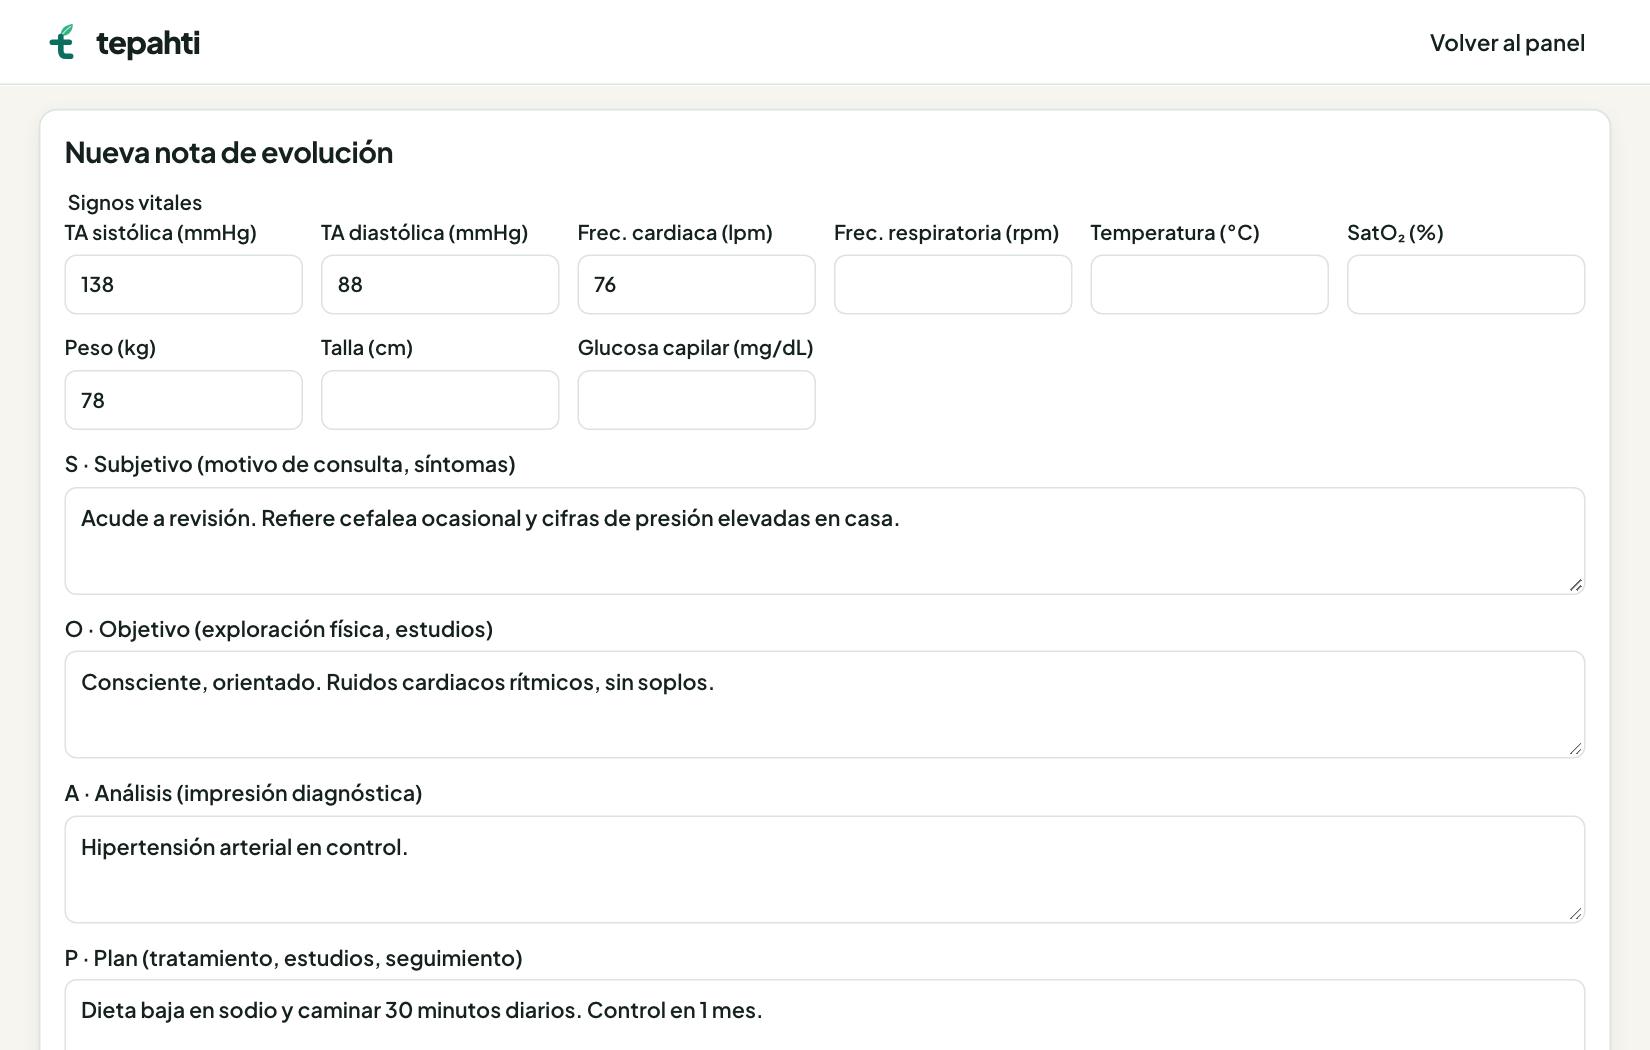This screenshot has height=1050, width=1650.
Task: Click the Frec. cardiaca field showing 76
Action: click(x=697, y=285)
